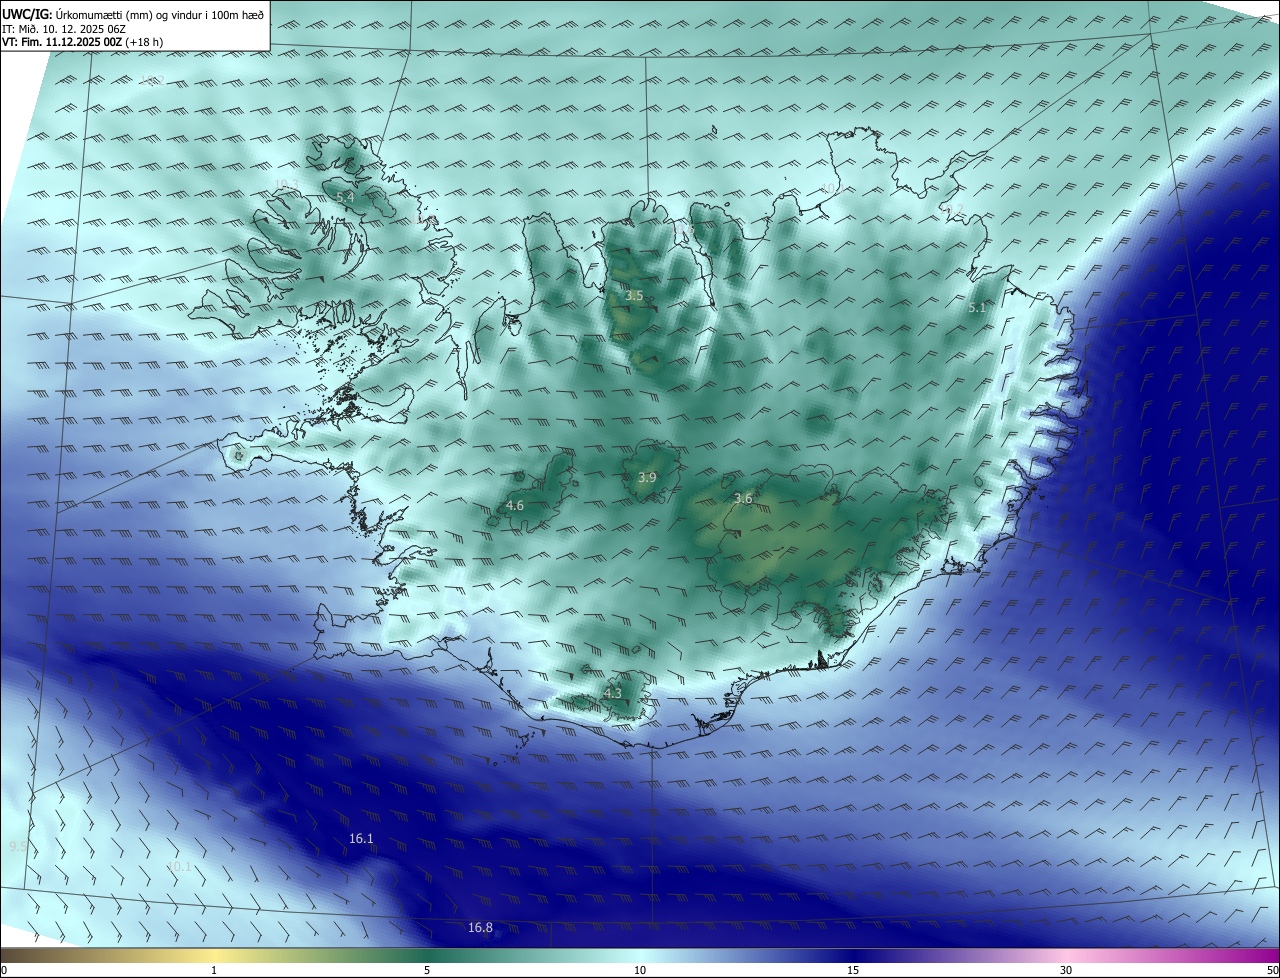Click the colorbar tick labeled 30

1066,970
